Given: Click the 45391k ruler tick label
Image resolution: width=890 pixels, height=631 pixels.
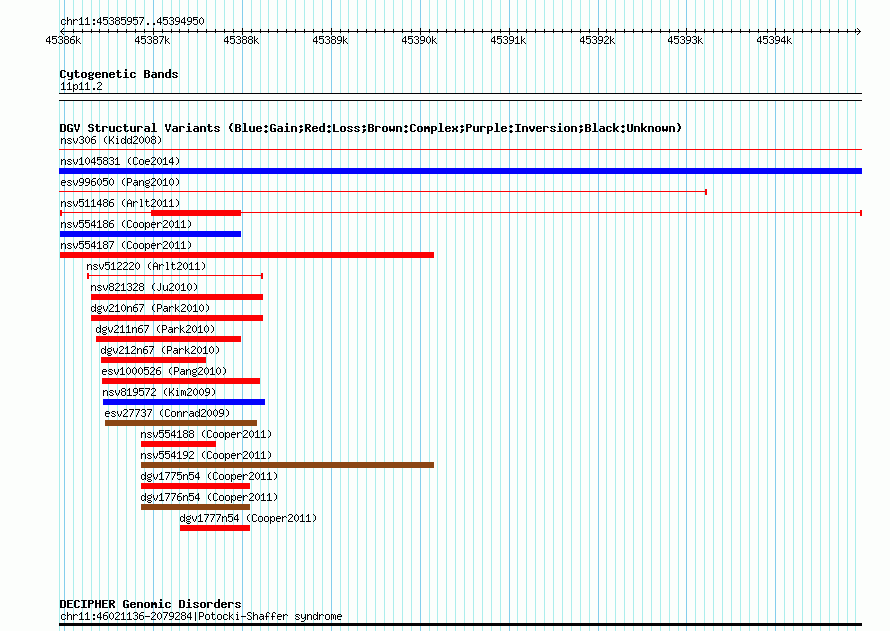Looking at the screenshot, I should 508,40.
